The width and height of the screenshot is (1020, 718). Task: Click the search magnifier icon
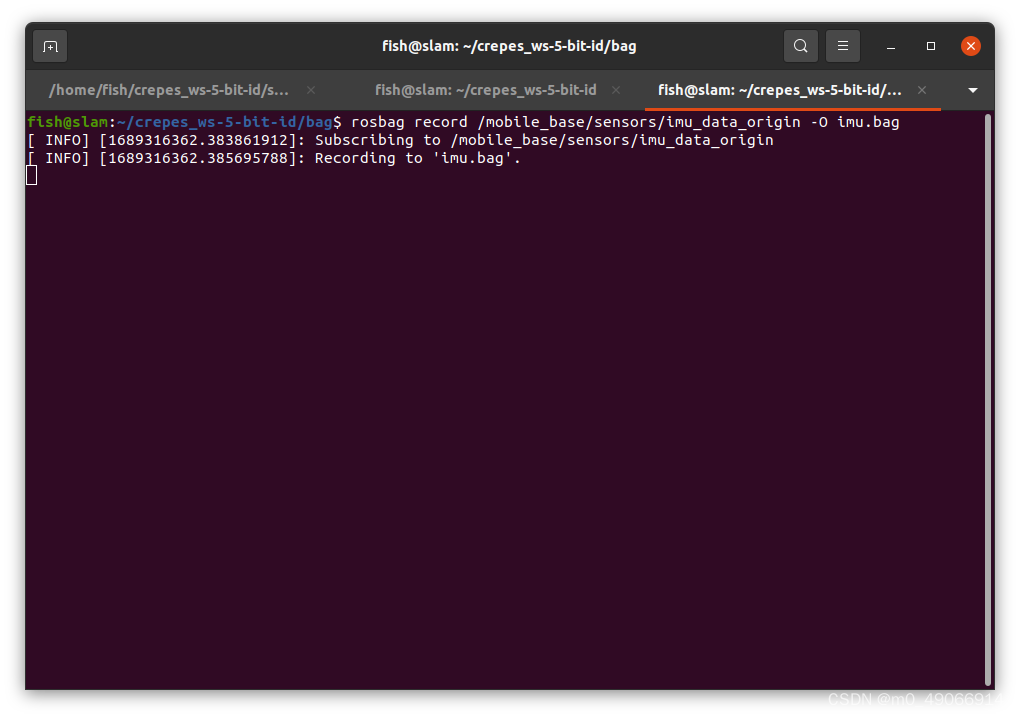pos(800,46)
